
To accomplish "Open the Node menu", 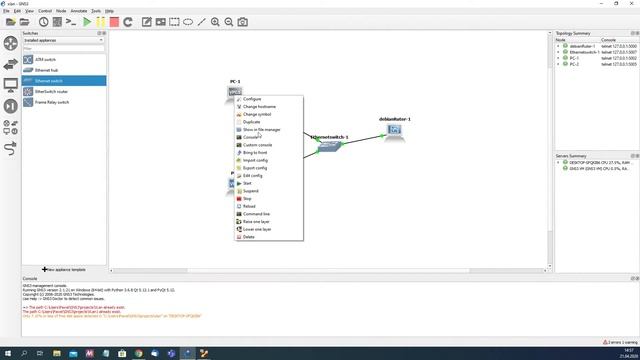I will click(x=61, y=11).
